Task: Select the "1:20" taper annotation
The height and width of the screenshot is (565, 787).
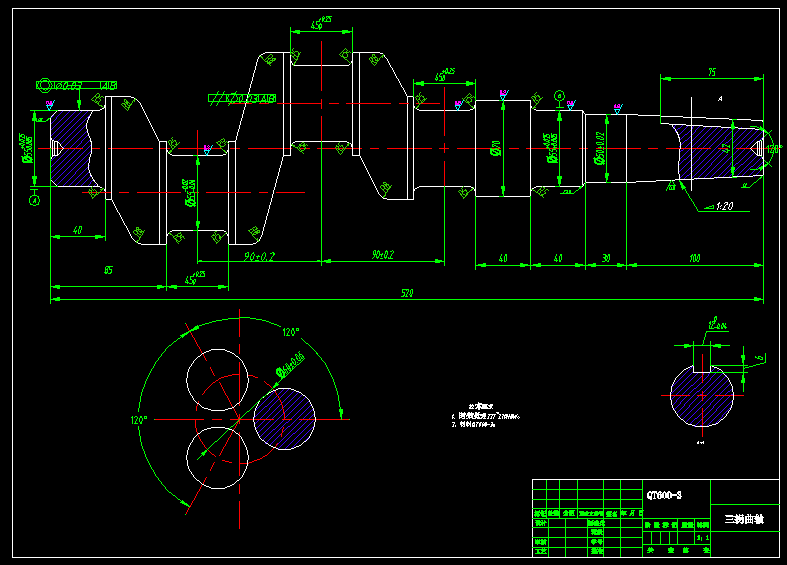Action: click(x=724, y=206)
